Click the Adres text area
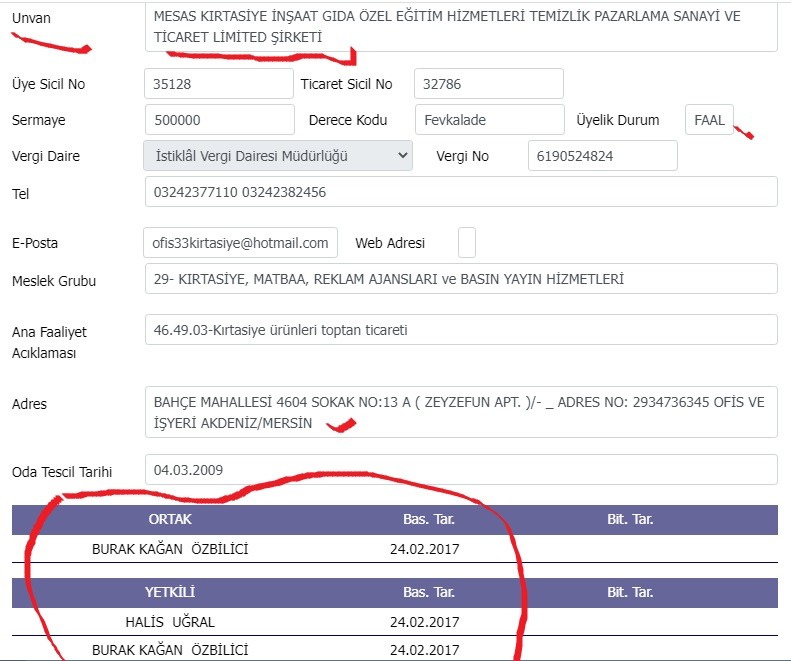This screenshot has width=791, height=661. tap(461, 412)
